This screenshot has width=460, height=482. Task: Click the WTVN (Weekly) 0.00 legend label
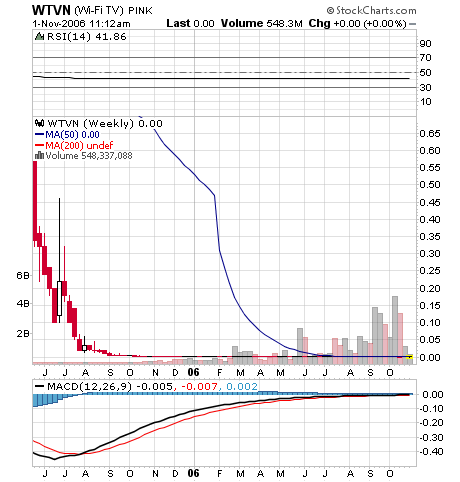pos(105,123)
